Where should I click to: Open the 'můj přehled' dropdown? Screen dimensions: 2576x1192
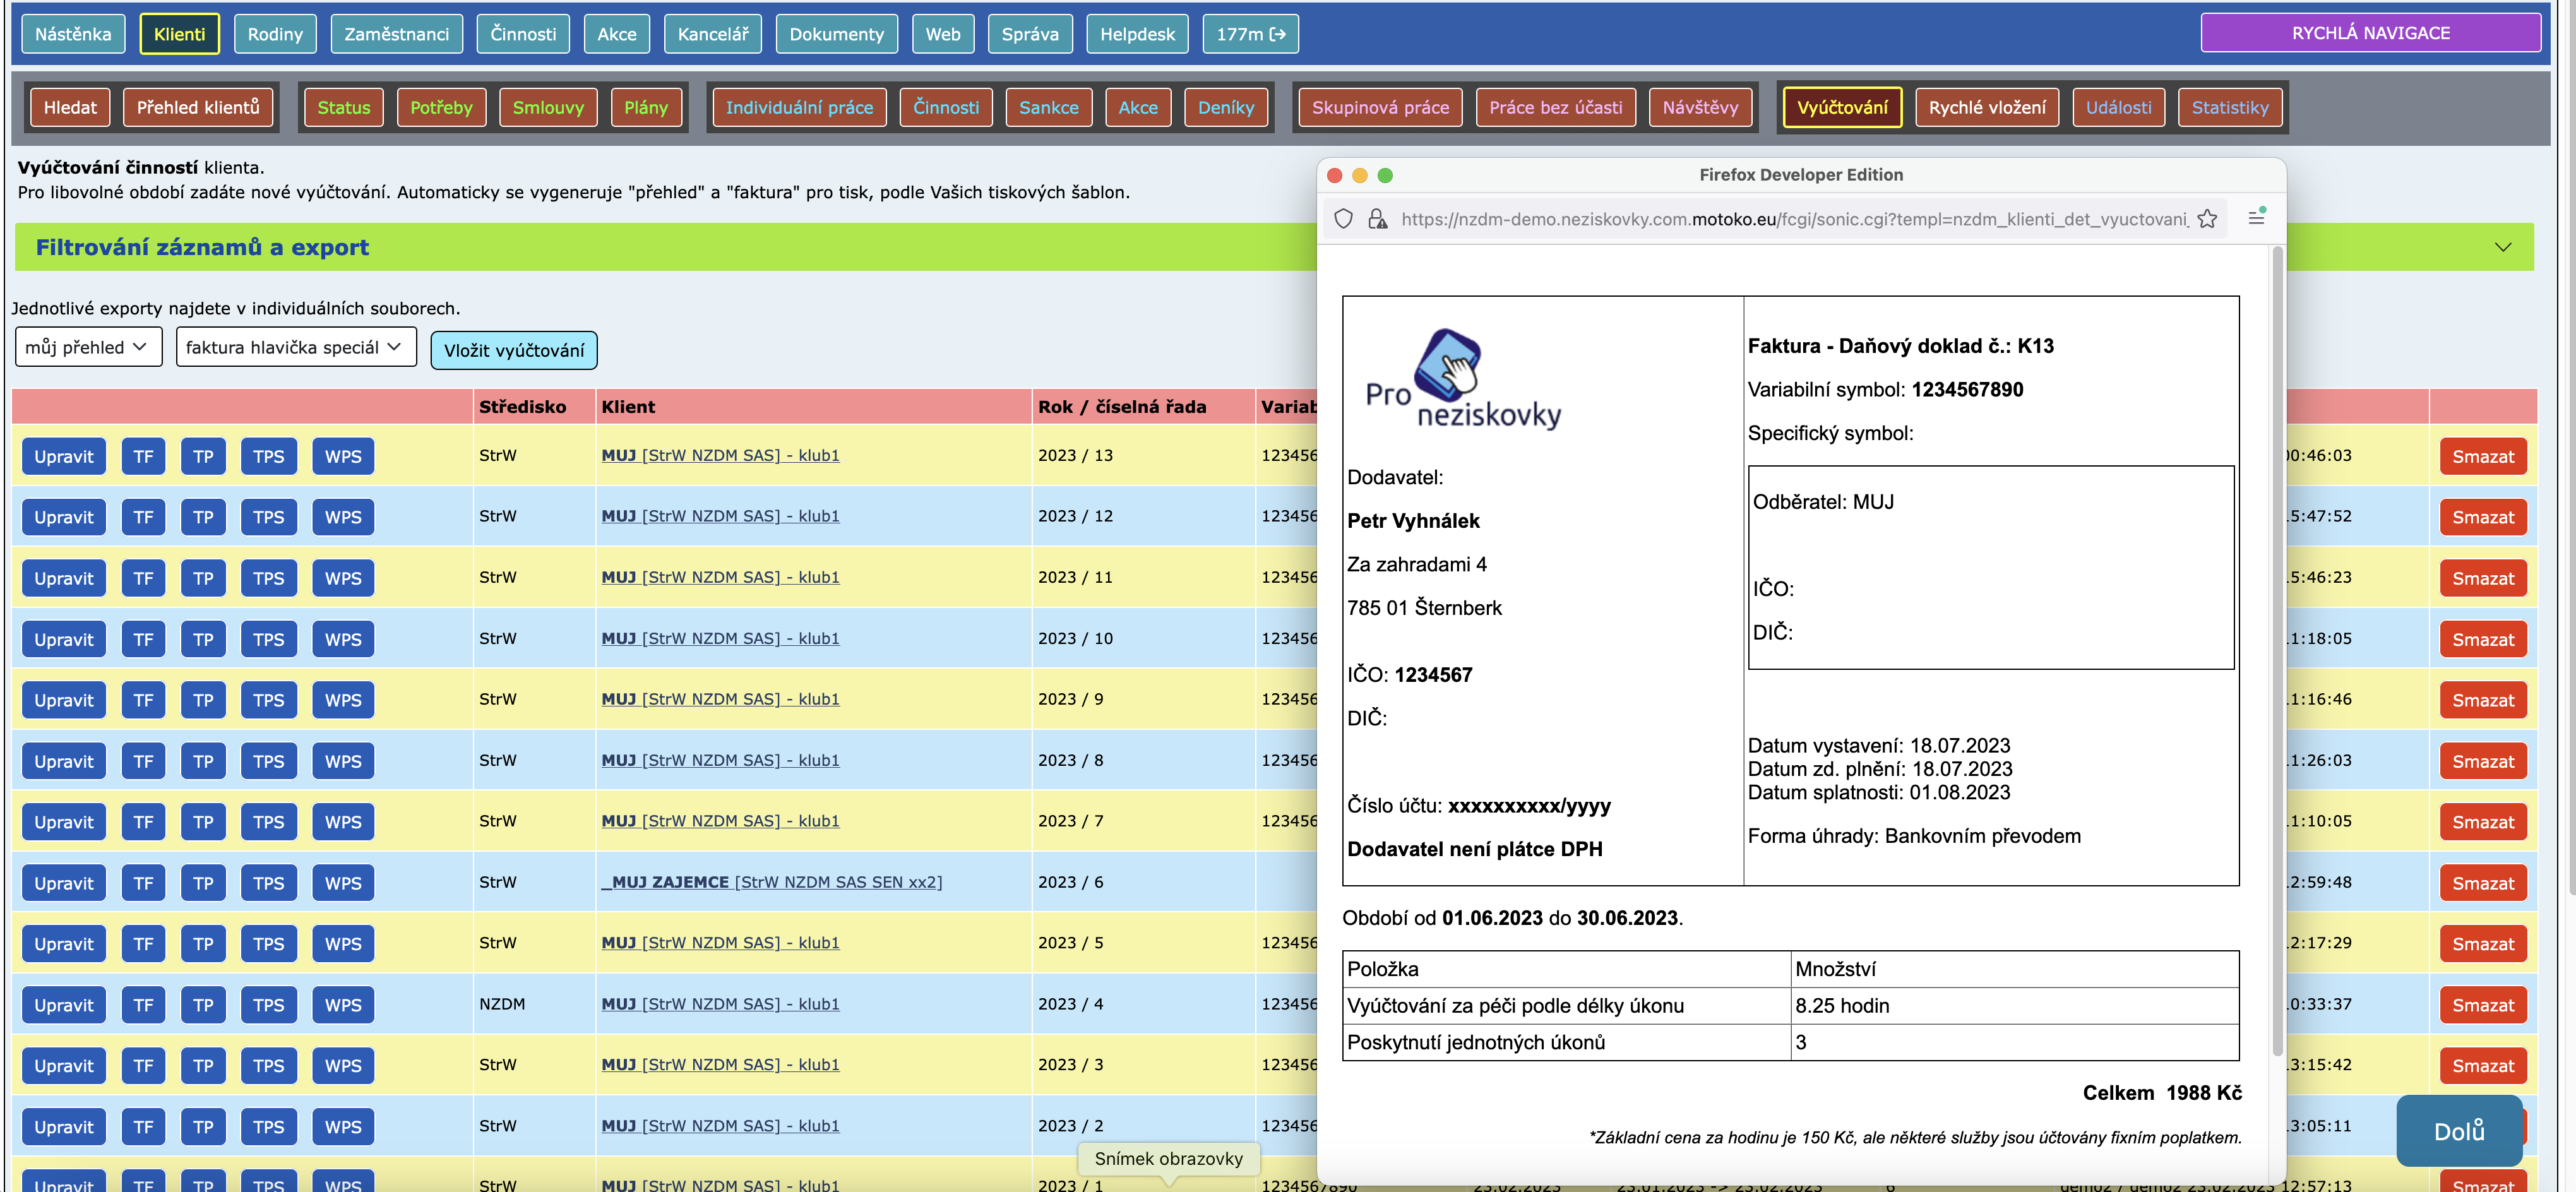coord(88,347)
